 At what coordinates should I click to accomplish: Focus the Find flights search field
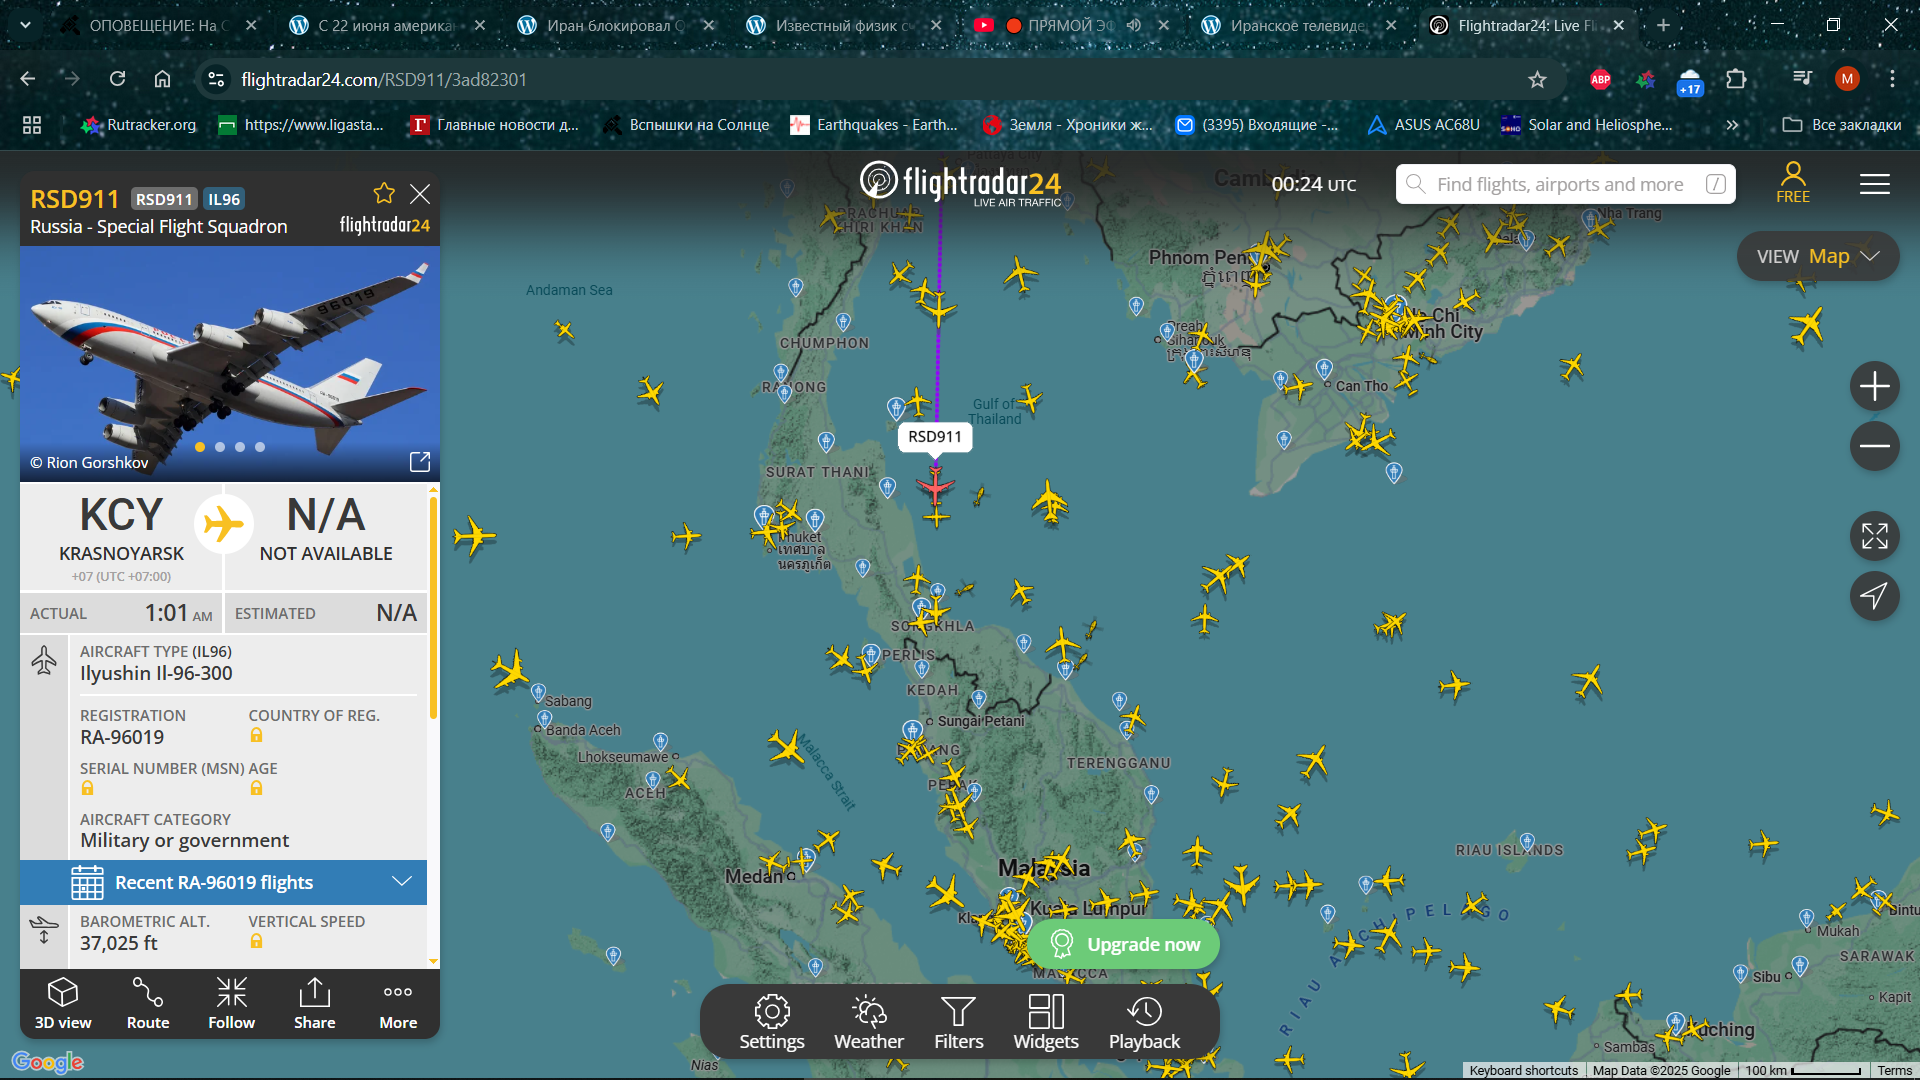coord(1565,184)
